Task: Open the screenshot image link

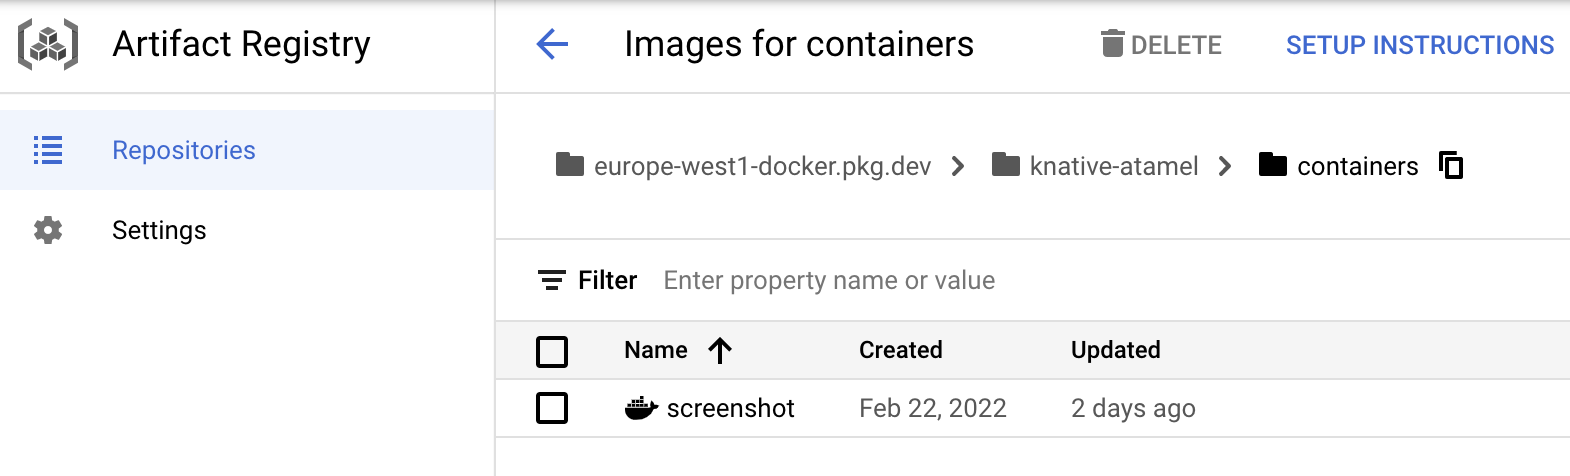Action: click(x=730, y=408)
